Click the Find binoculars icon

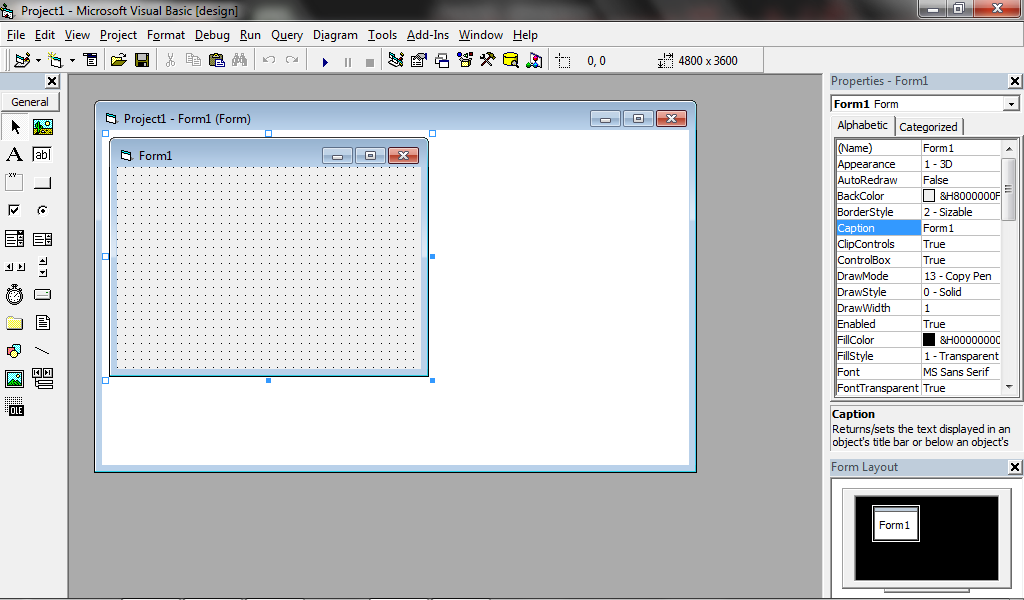tap(240, 60)
